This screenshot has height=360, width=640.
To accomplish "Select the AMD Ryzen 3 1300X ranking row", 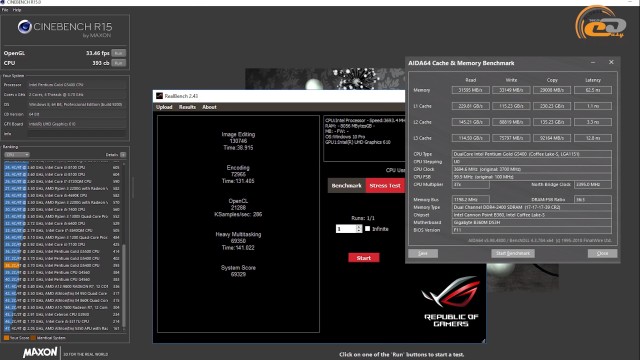I will pos(63,216).
